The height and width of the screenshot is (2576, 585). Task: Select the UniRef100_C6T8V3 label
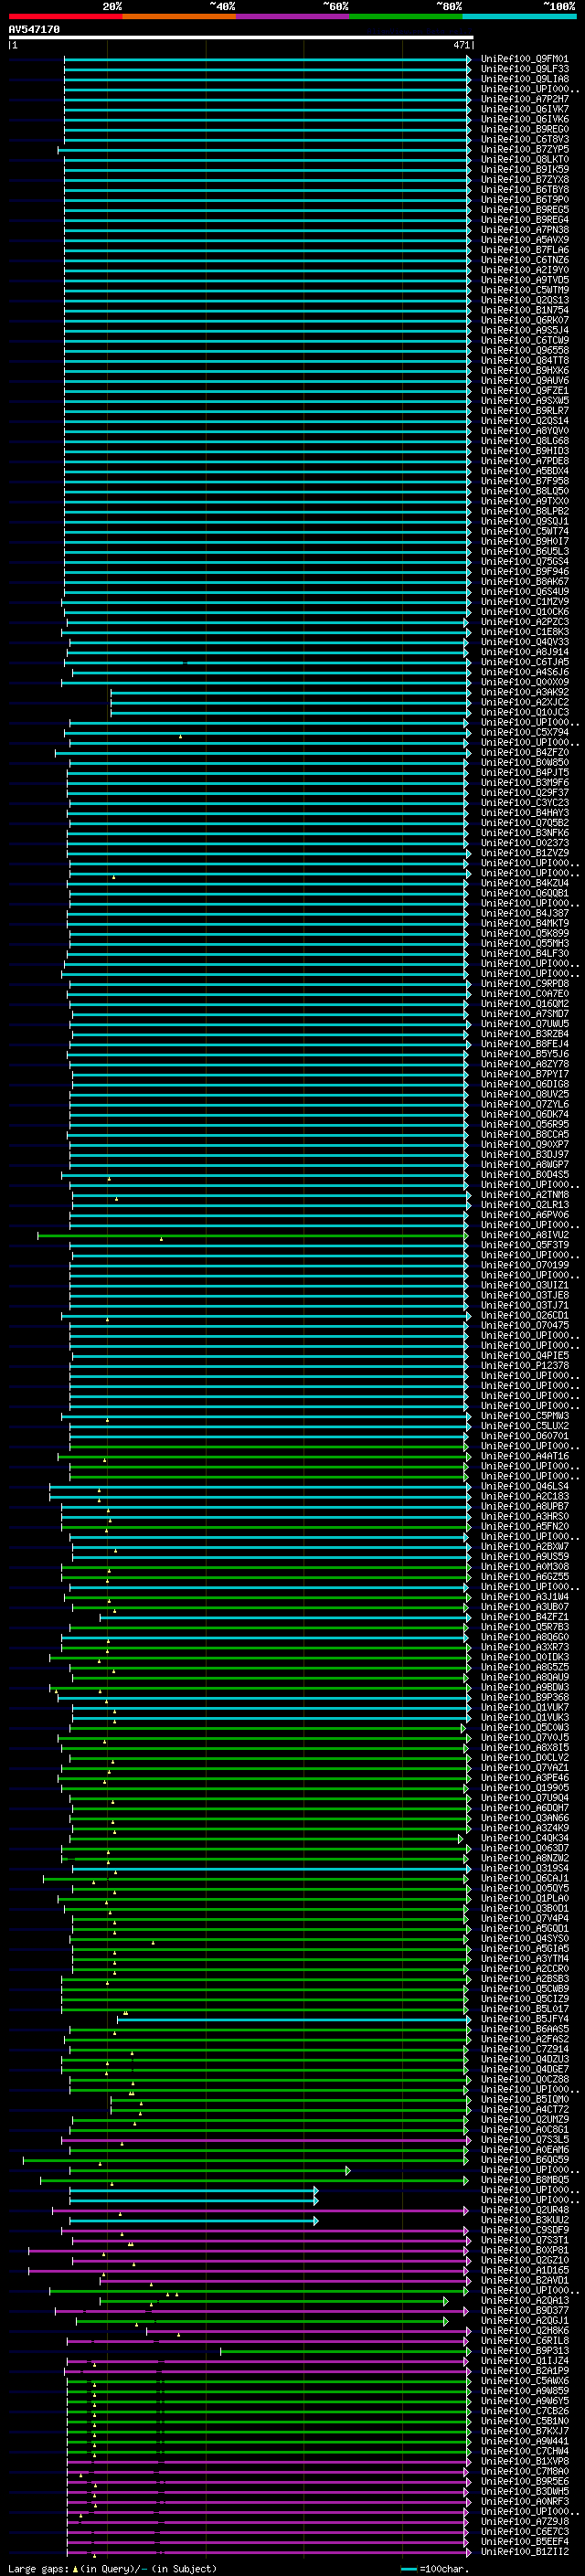coord(524,139)
